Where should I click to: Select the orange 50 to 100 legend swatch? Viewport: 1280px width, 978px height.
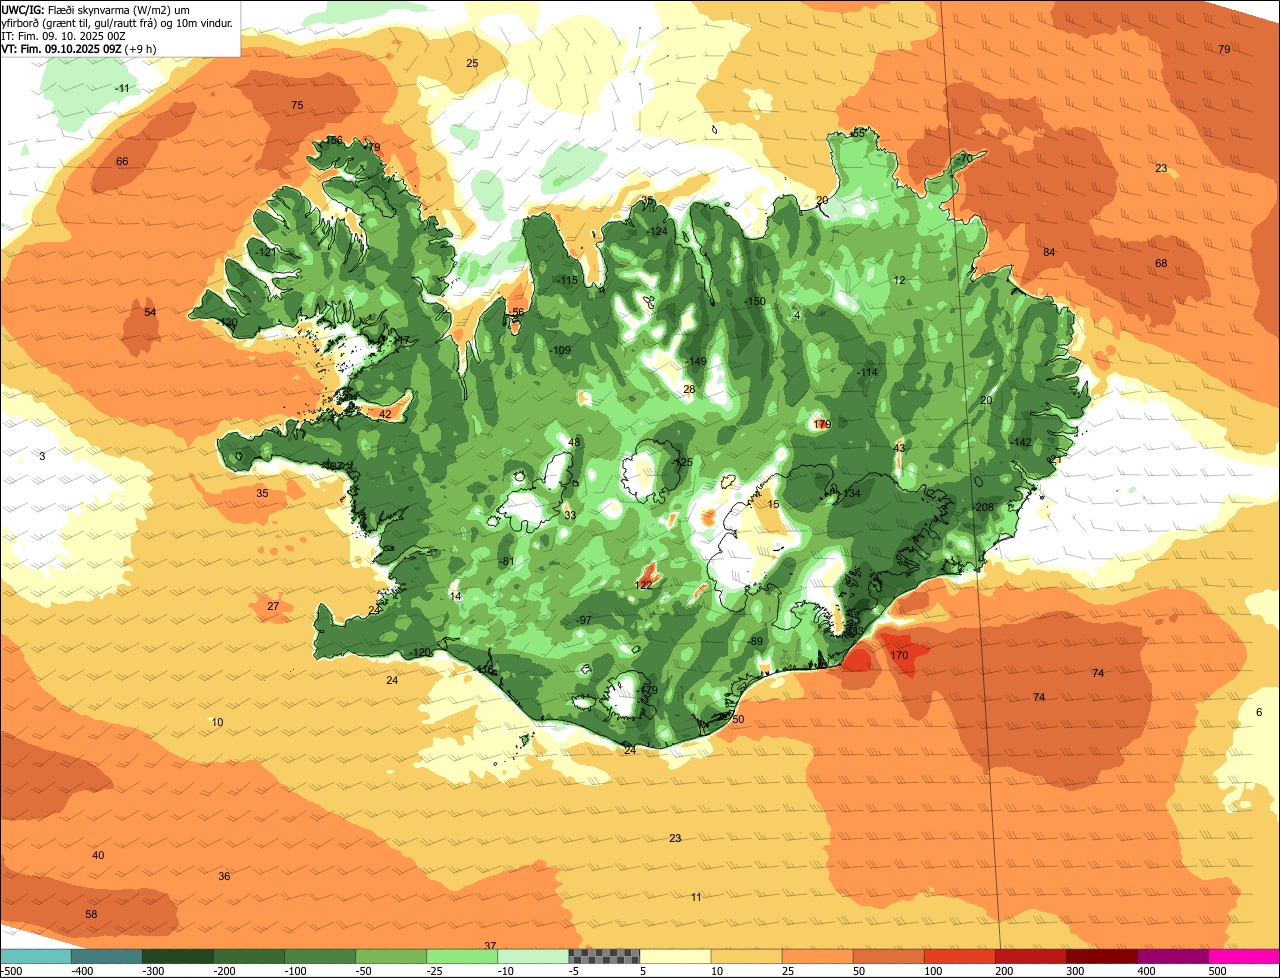pyautogui.click(x=888, y=956)
